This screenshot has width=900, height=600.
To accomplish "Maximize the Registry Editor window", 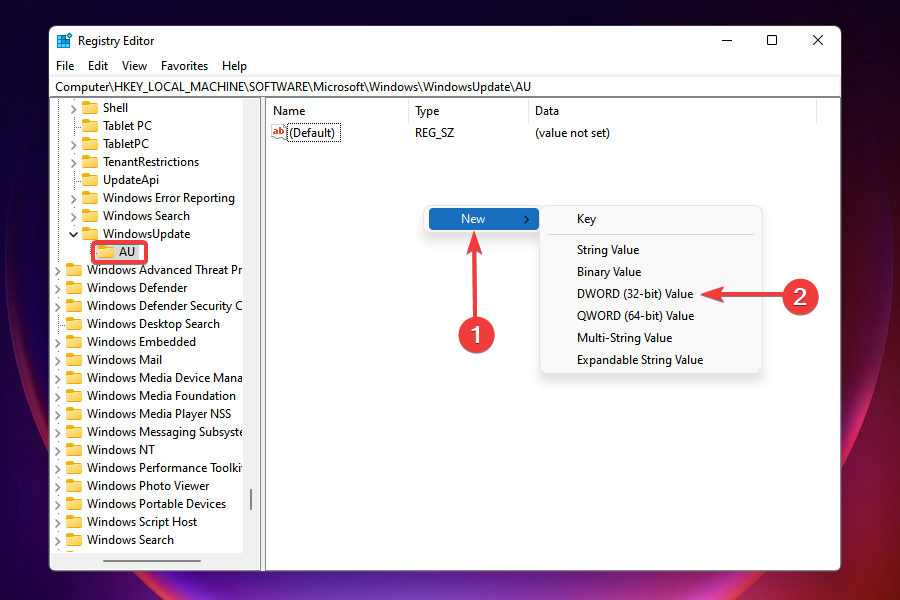I will 772,40.
